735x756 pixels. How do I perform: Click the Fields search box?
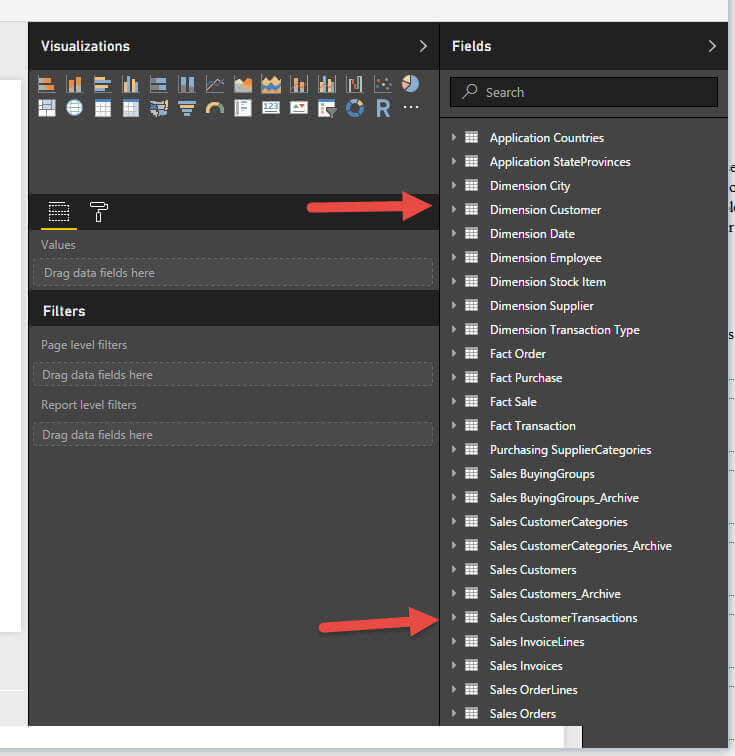coord(584,92)
